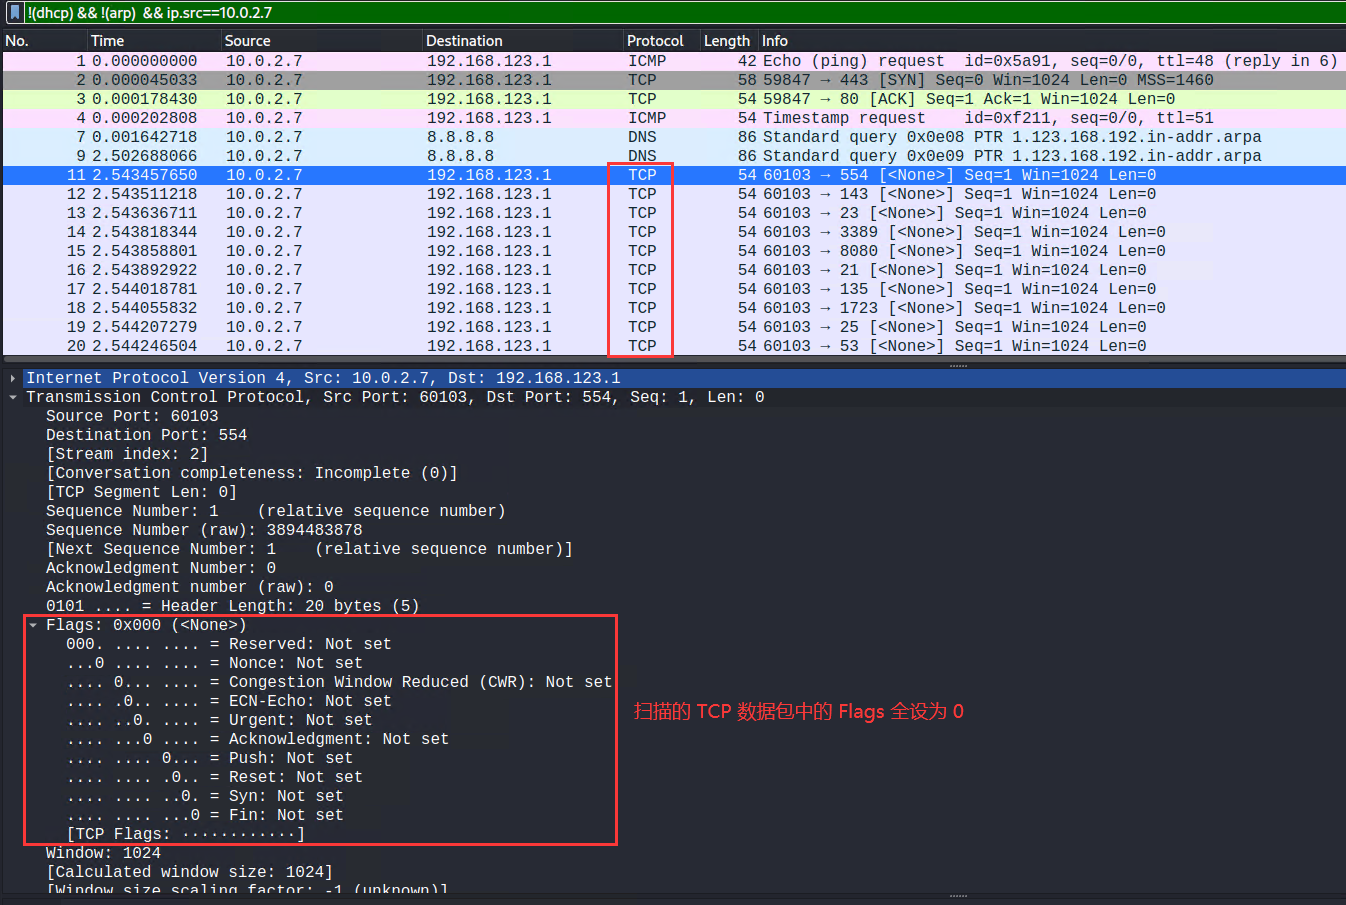Select the Window: 1024 field

click(x=103, y=853)
